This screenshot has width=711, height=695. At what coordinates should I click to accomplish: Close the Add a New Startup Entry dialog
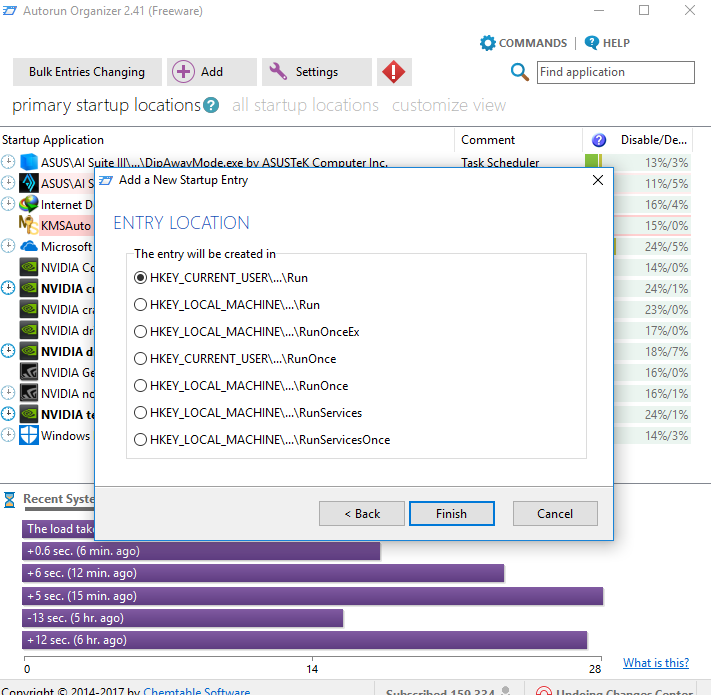pos(598,180)
